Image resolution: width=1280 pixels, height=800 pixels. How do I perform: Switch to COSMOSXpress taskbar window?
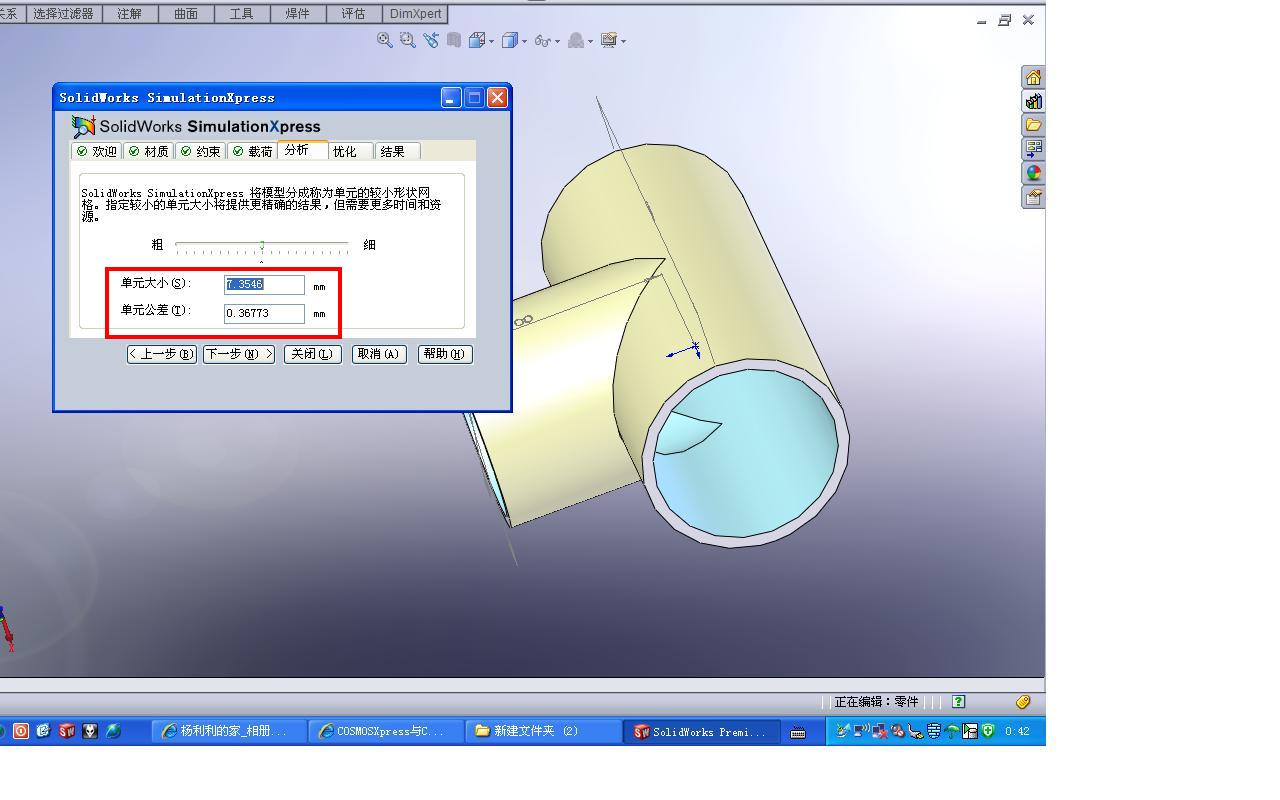pos(386,731)
